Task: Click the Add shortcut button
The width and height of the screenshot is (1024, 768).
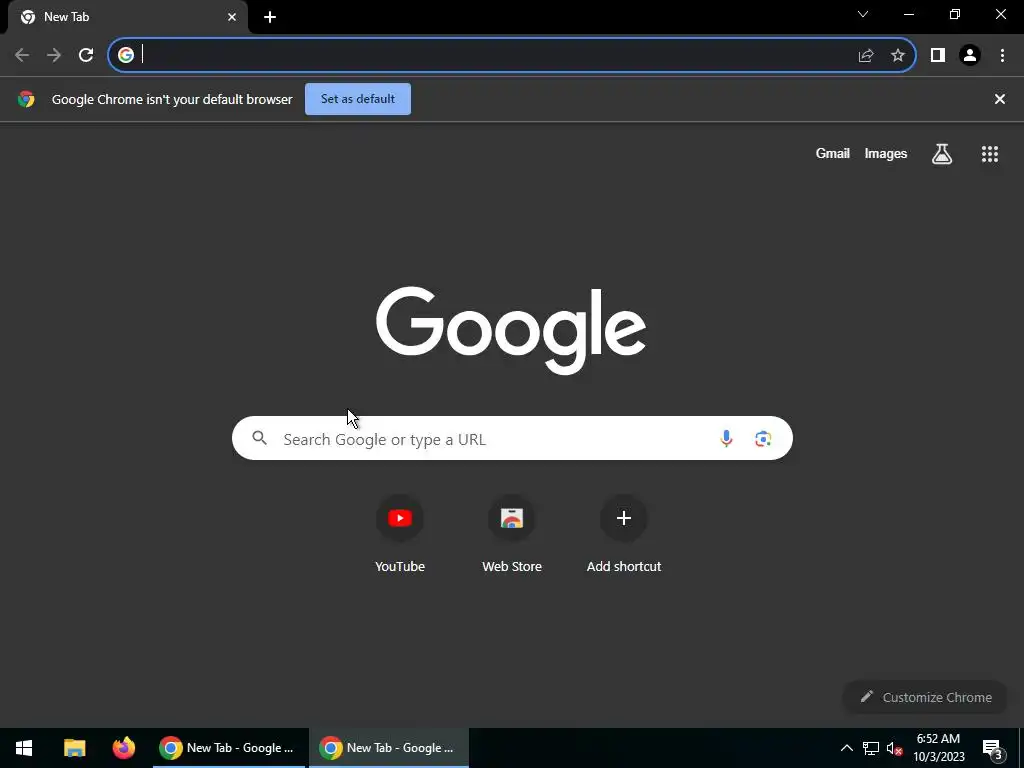Action: click(624, 536)
